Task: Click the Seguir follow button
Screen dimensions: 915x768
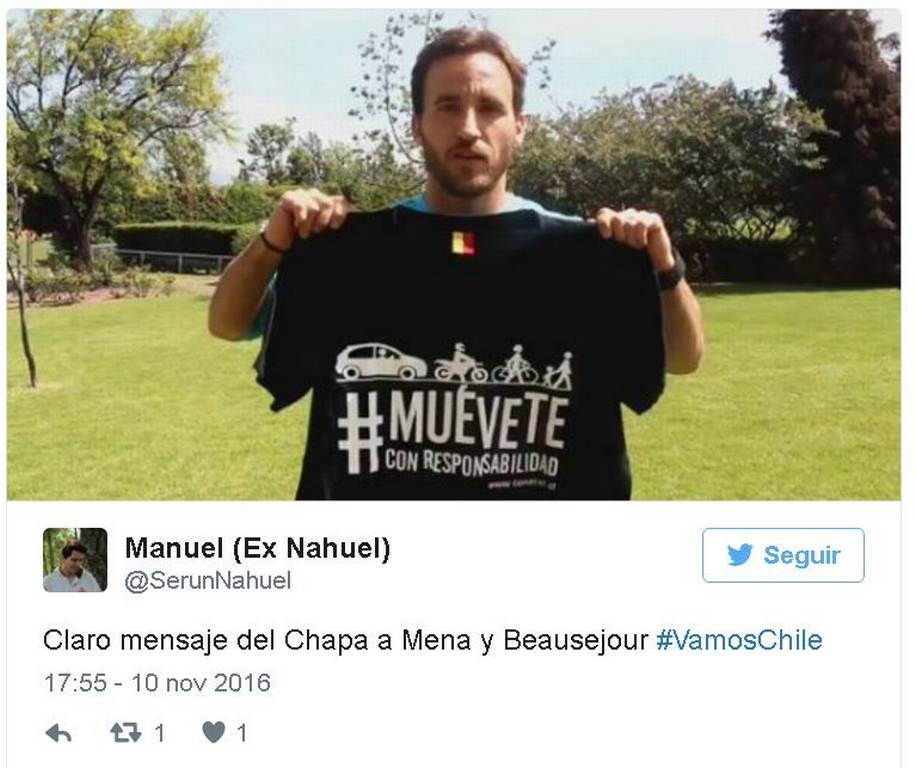Action: (783, 555)
